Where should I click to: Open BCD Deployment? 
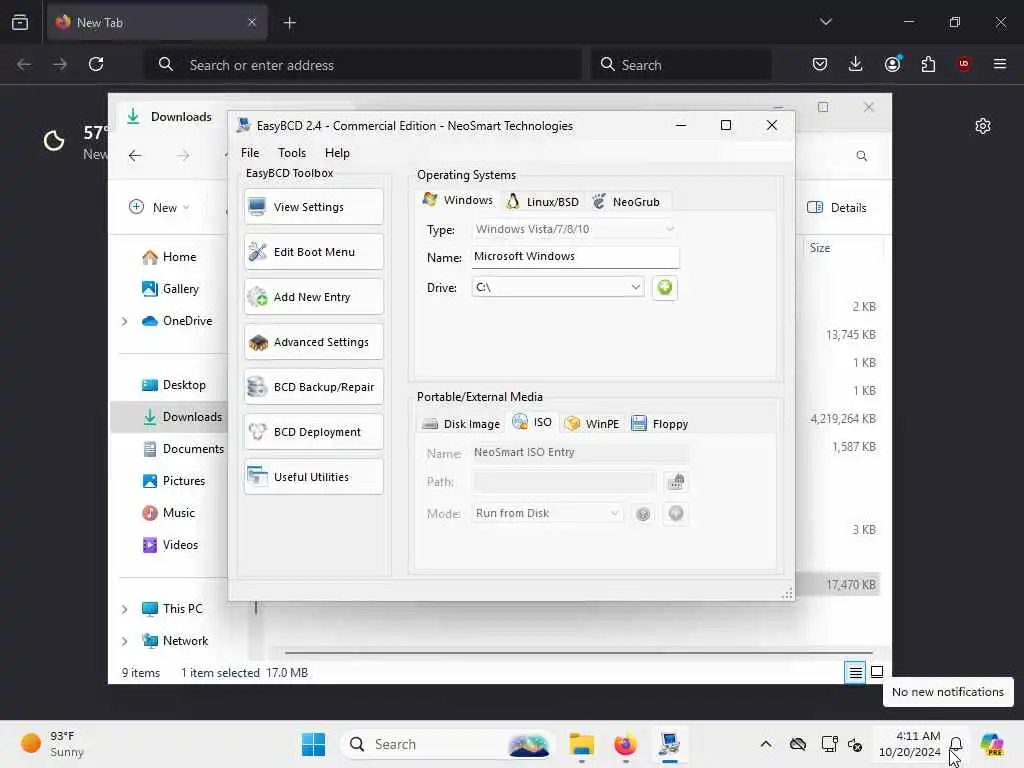coord(313,432)
